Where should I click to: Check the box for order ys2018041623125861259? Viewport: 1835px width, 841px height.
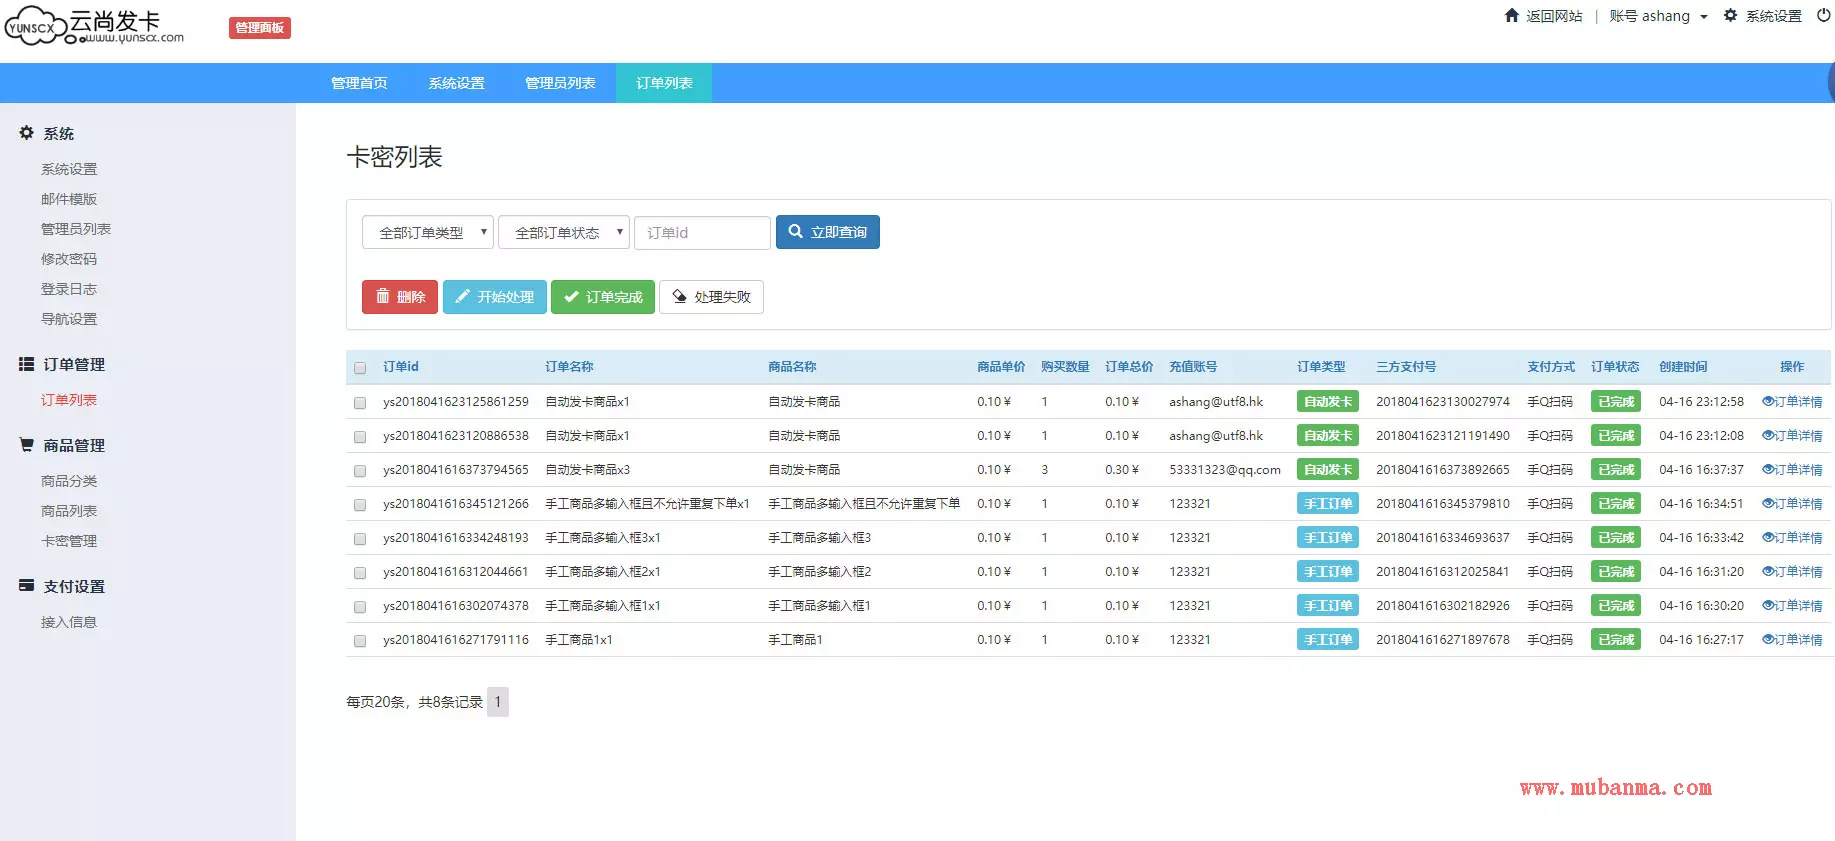[x=360, y=402]
